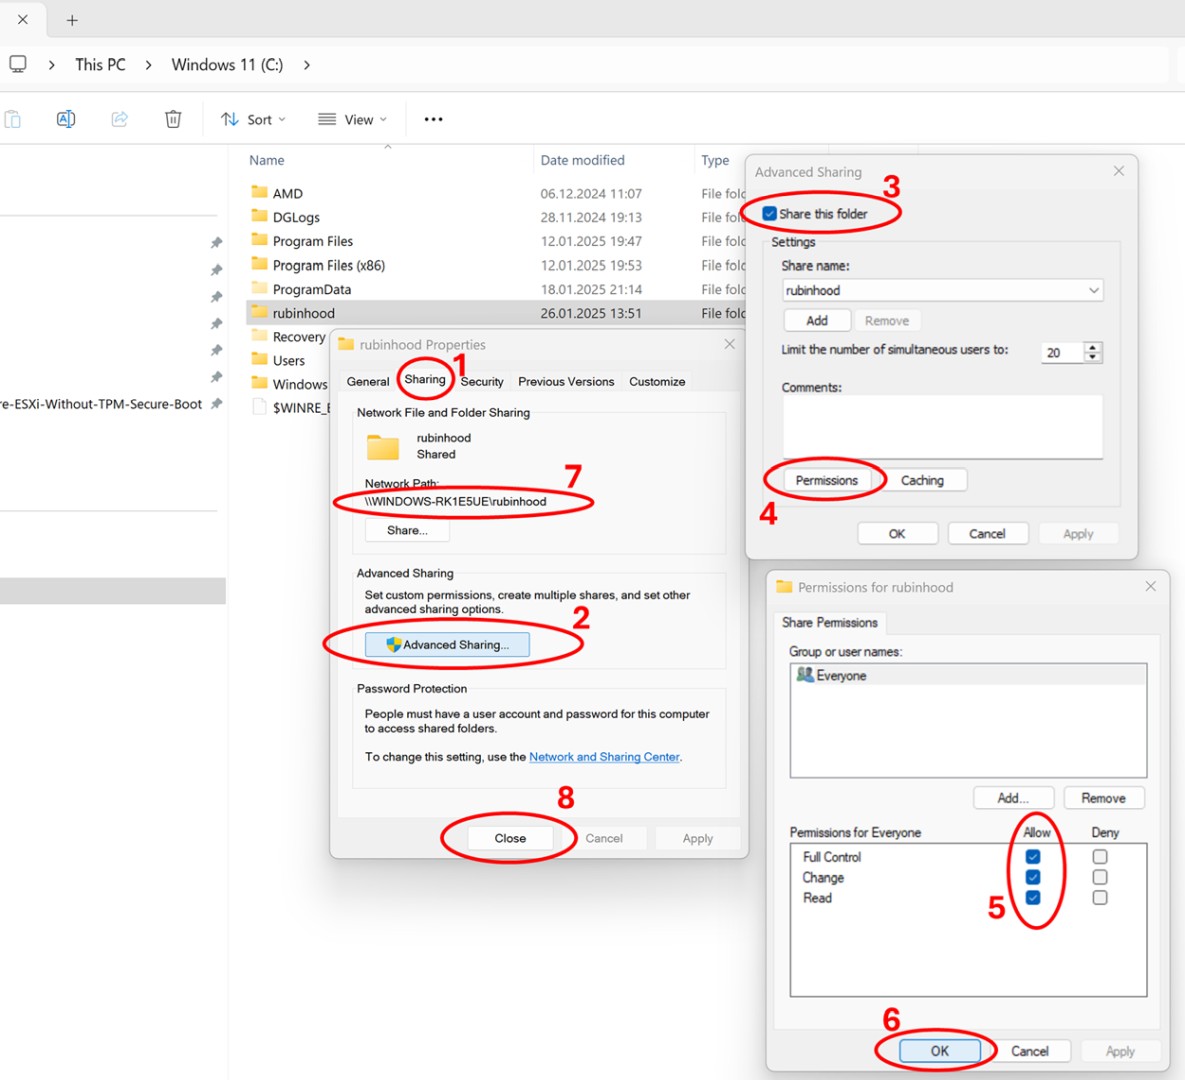This screenshot has height=1080, width=1185.
Task: Click Close in rubinhood Properties
Action: (x=510, y=838)
